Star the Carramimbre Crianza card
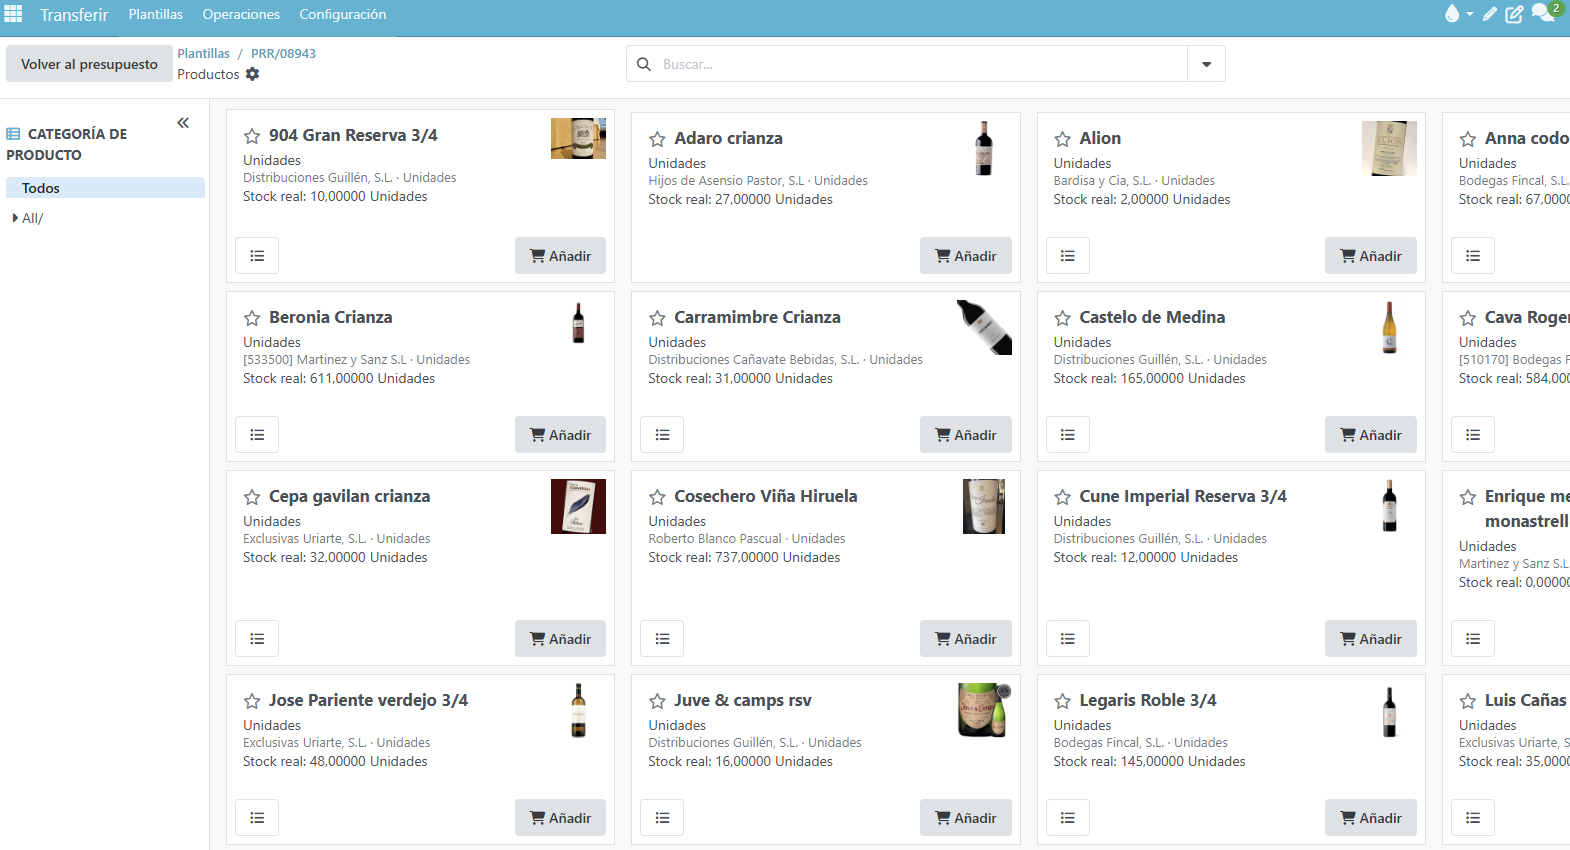Viewport: 1570px width, 850px height. tap(657, 318)
